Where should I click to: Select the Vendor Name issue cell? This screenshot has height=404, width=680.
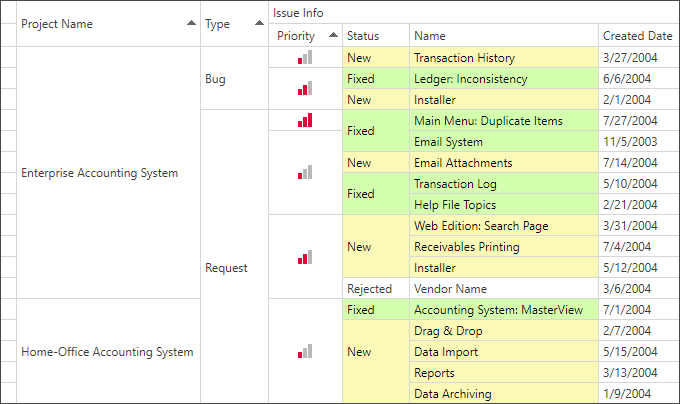tap(450, 289)
